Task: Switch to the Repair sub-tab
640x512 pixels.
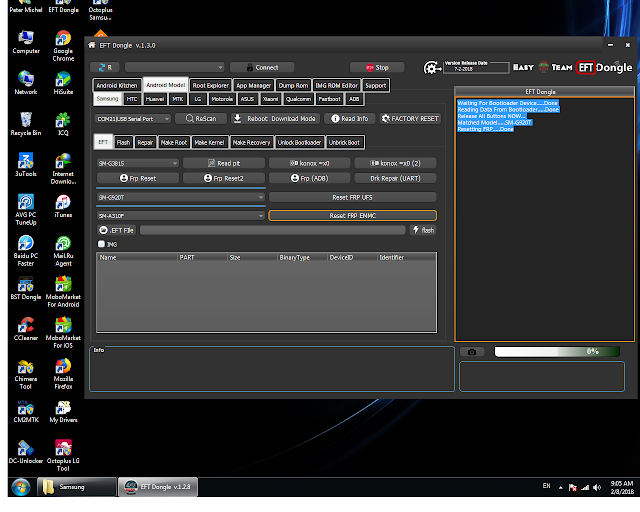Action: click(145, 142)
